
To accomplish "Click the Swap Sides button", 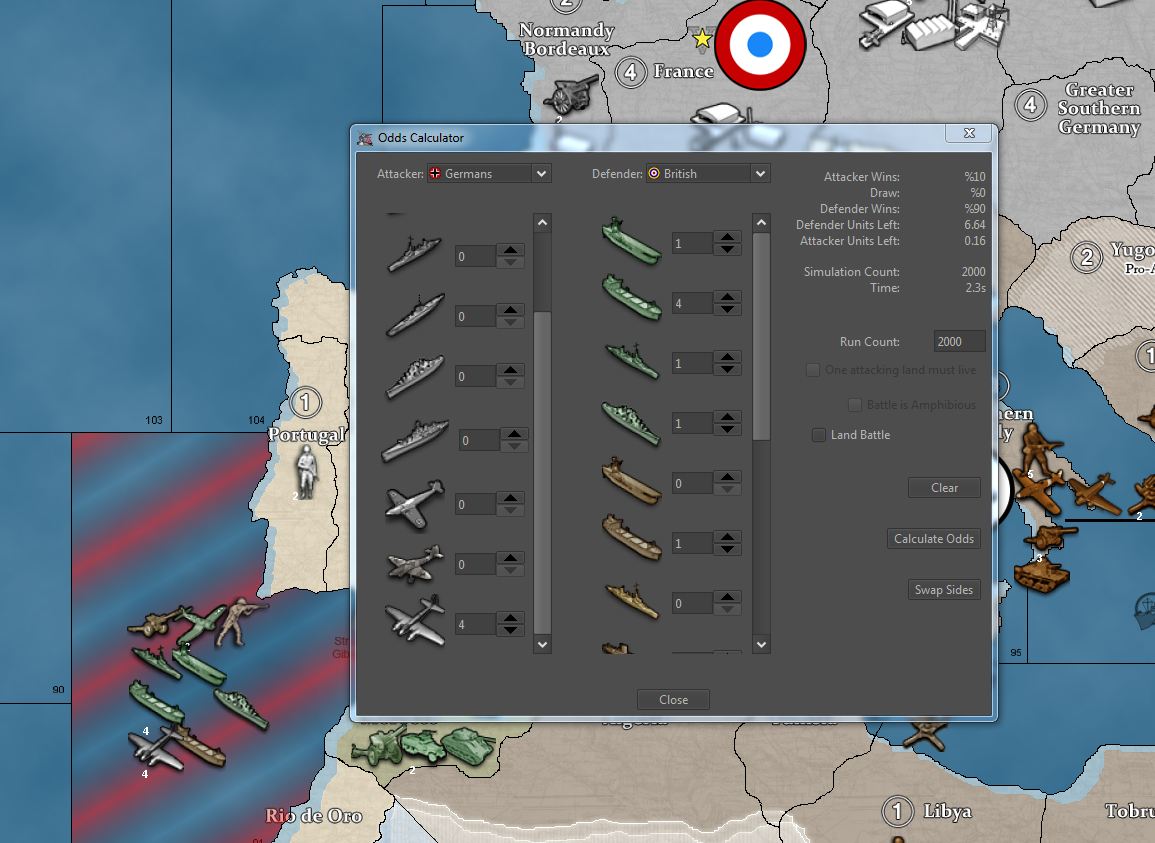I will (x=944, y=590).
